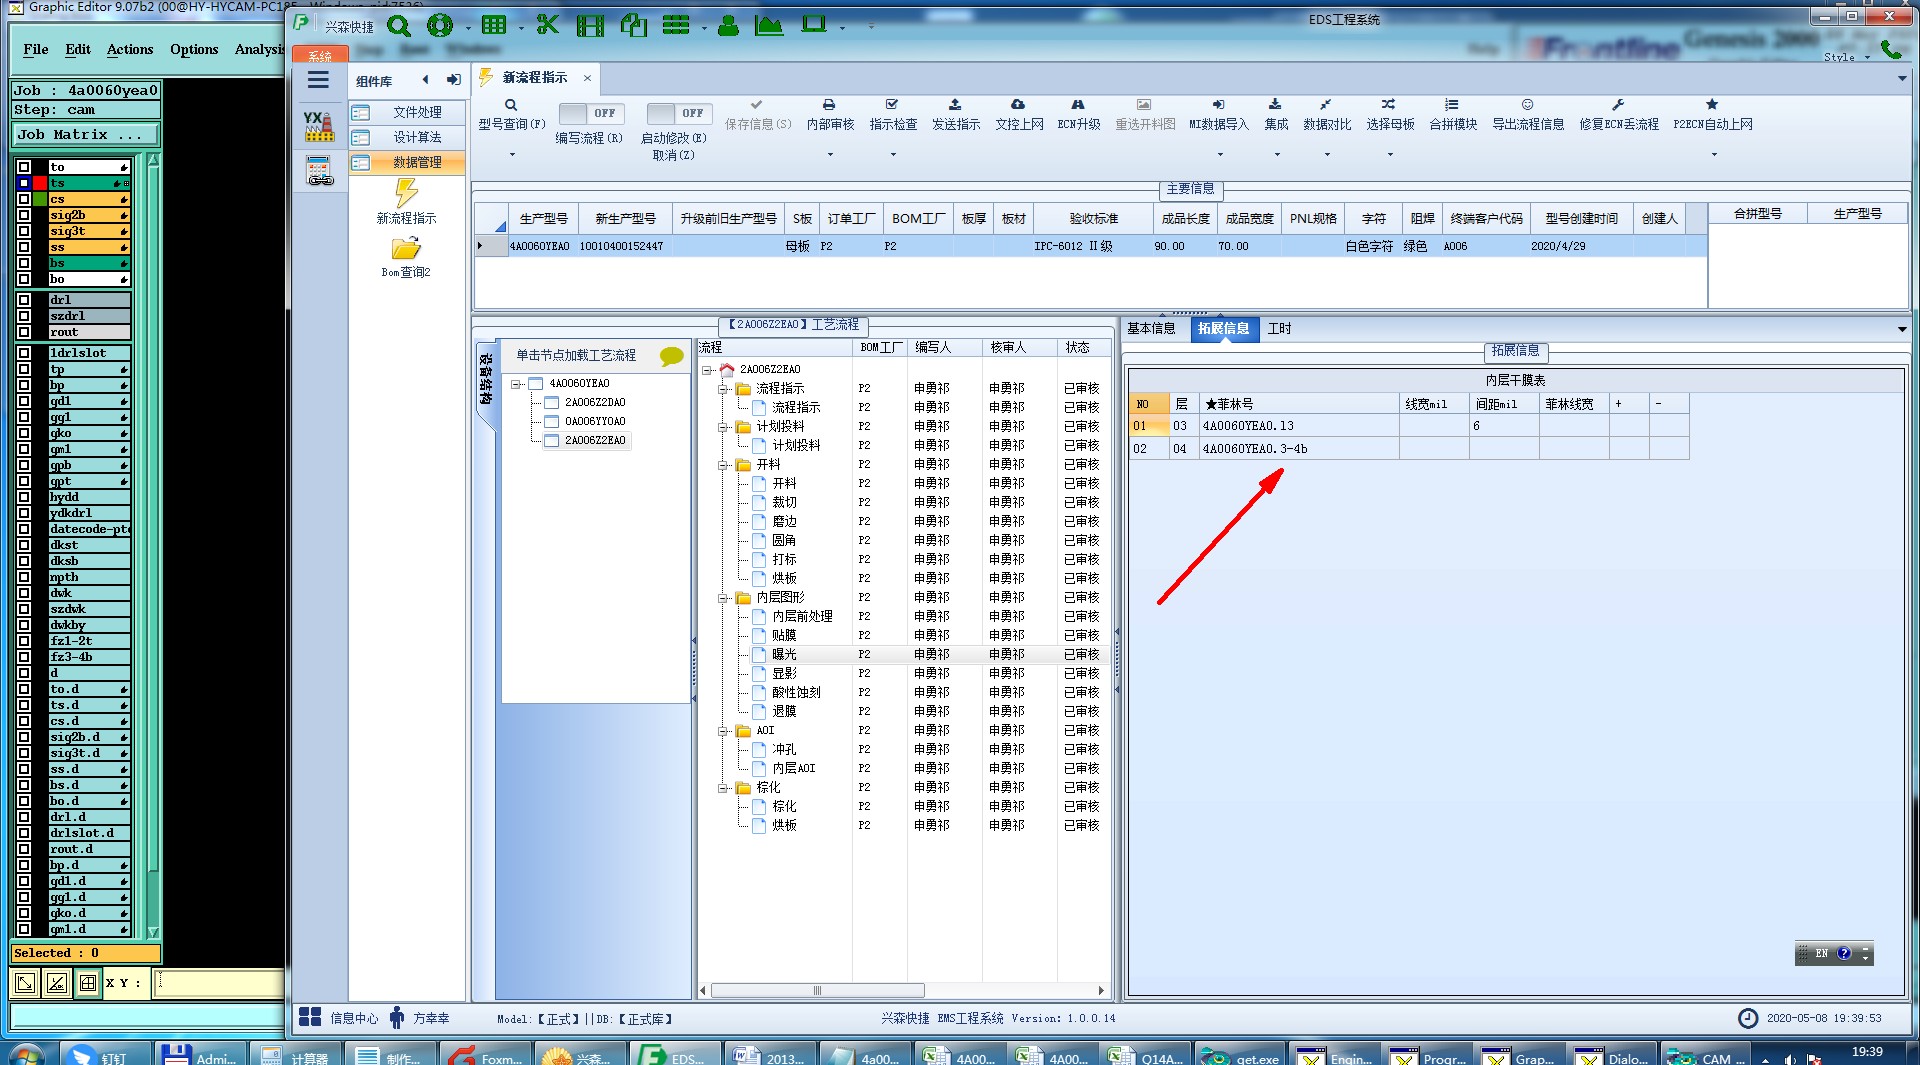This screenshot has height=1065, width=1920.
Task: Collapse the 开料 folder node
Action: tap(723, 465)
